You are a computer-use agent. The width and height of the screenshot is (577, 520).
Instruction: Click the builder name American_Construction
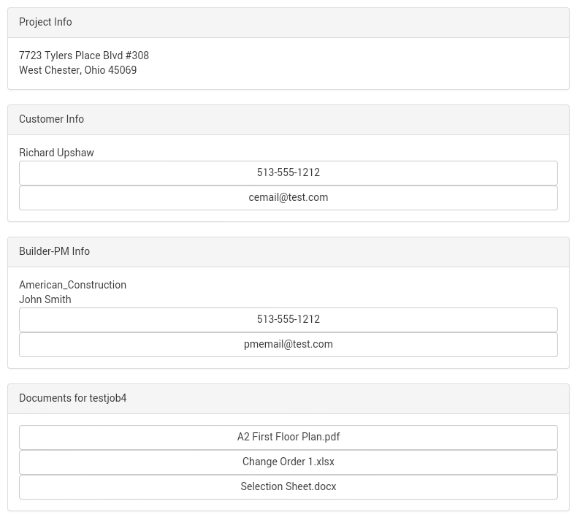(73, 285)
